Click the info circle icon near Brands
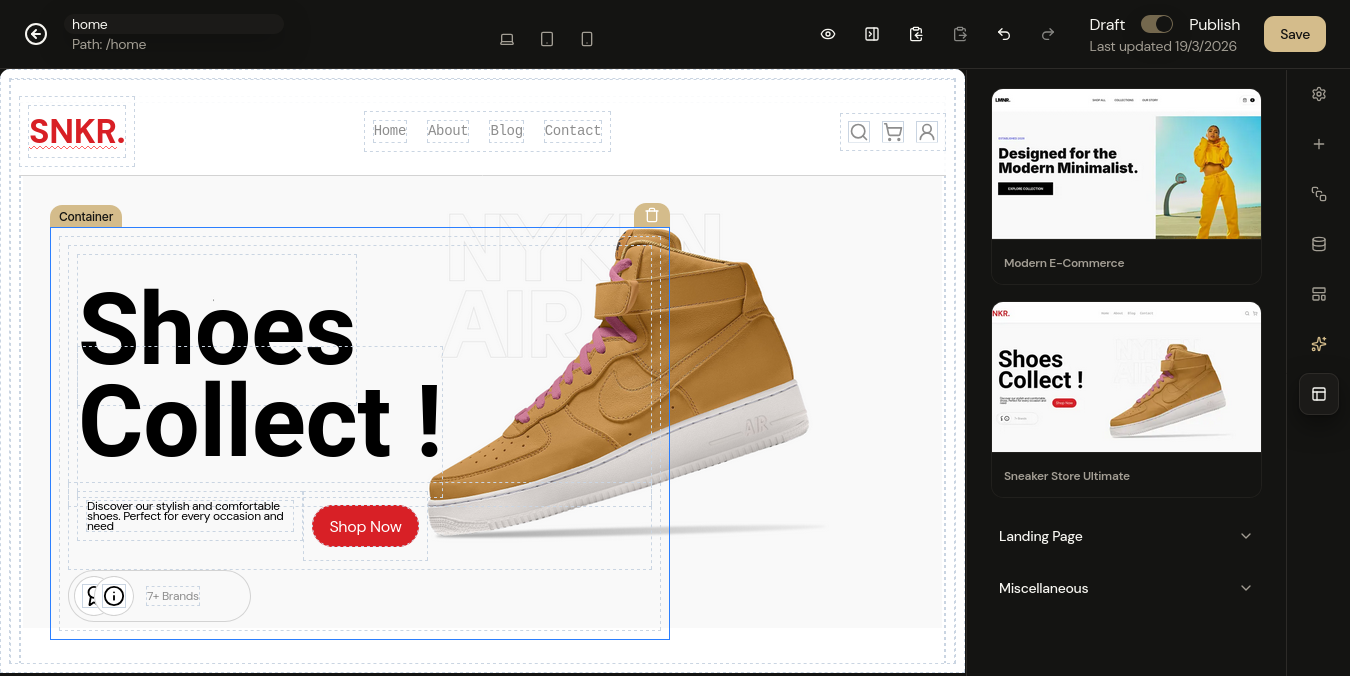1350x676 pixels. [x=114, y=596]
